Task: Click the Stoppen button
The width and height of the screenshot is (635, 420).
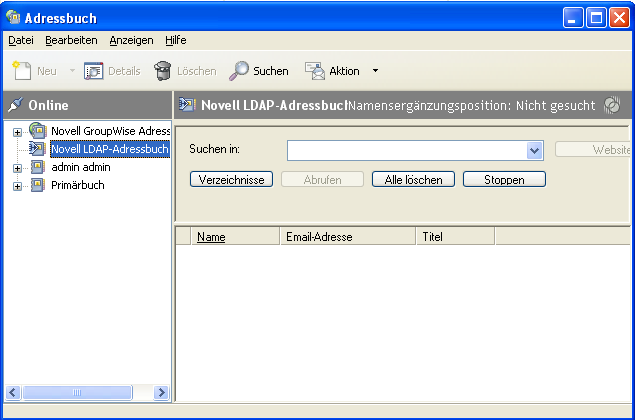Action: (x=504, y=179)
